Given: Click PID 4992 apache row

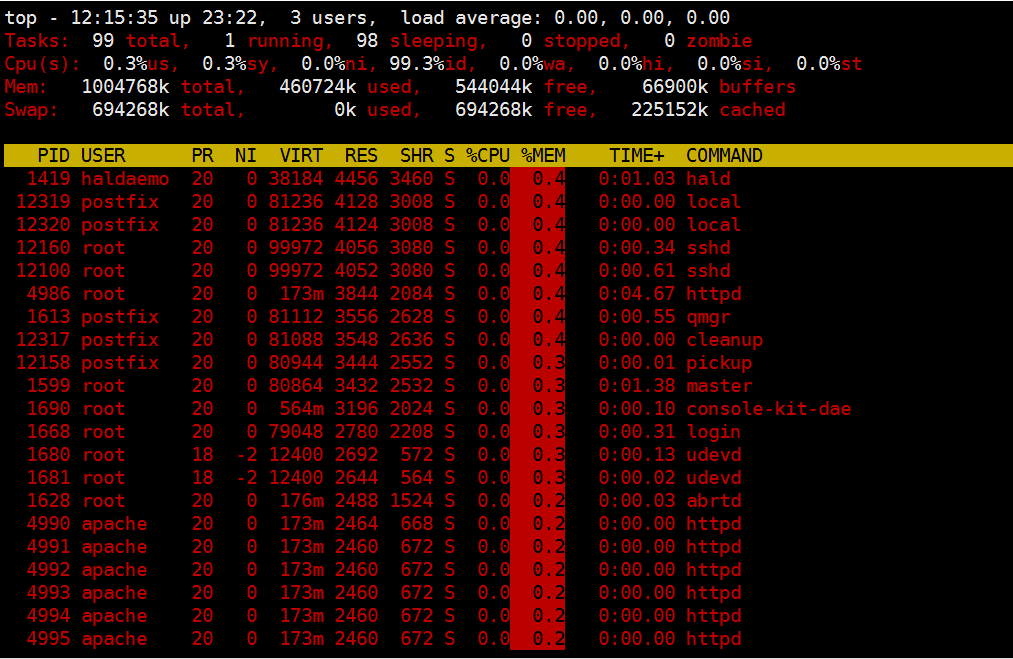Looking at the screenshot, I should [x=48, y=570].
